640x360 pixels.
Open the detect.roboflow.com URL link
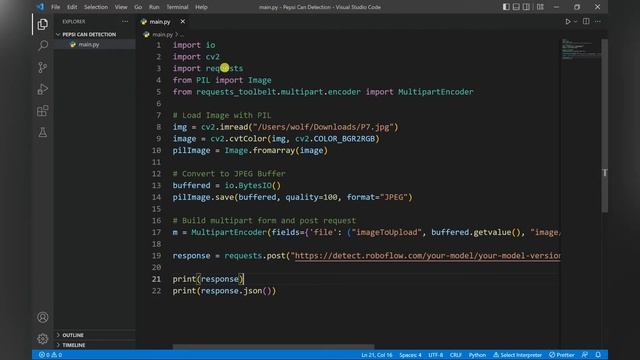pos(427,256)
